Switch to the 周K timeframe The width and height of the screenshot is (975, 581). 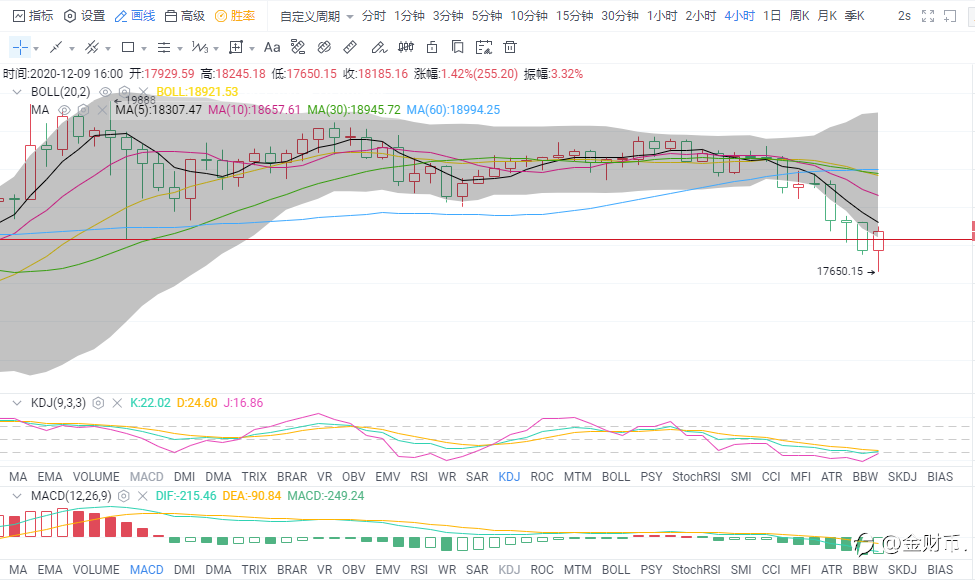800,16
